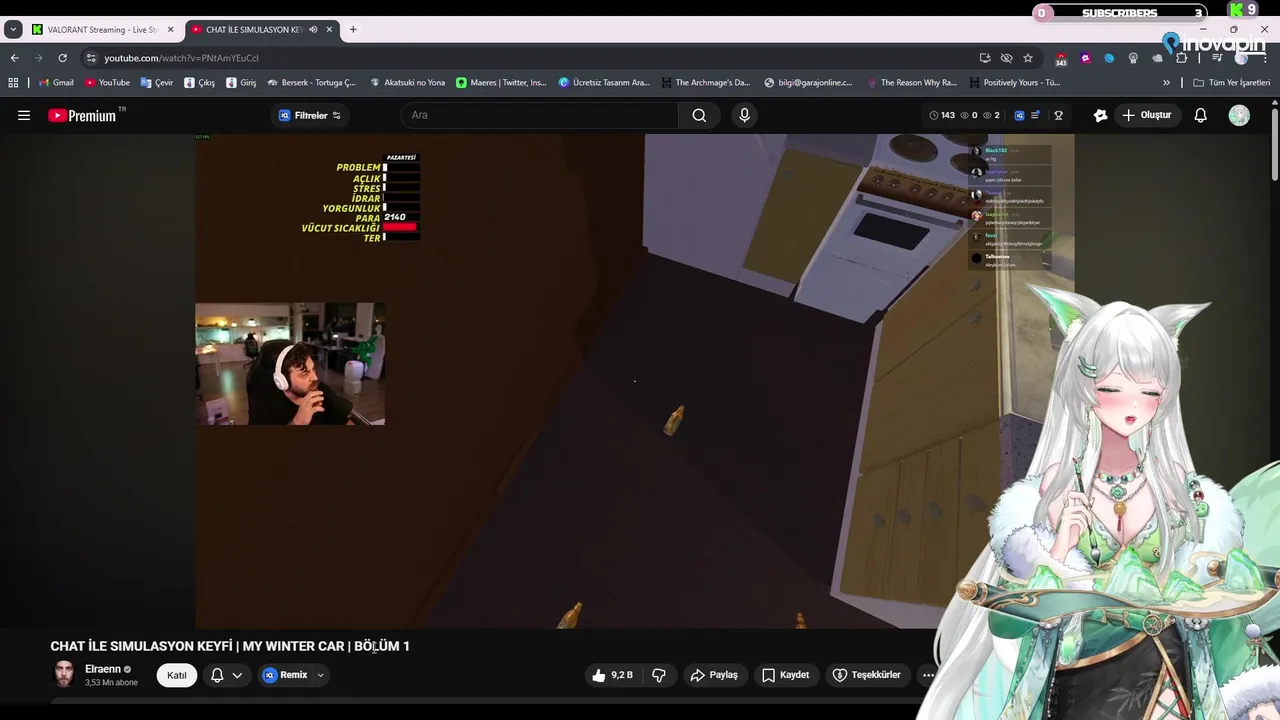Screen dimensions: 1280x720
Task: Open the media control music-list icon
Action: [1217, 58]
